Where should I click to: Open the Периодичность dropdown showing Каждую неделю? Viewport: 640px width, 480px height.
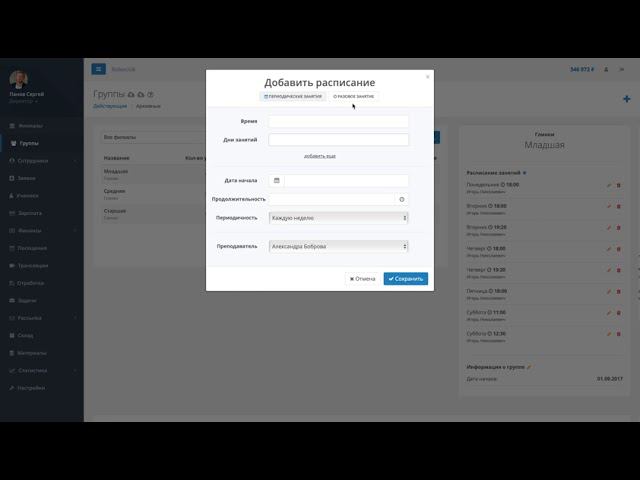(x=338, y=218)
